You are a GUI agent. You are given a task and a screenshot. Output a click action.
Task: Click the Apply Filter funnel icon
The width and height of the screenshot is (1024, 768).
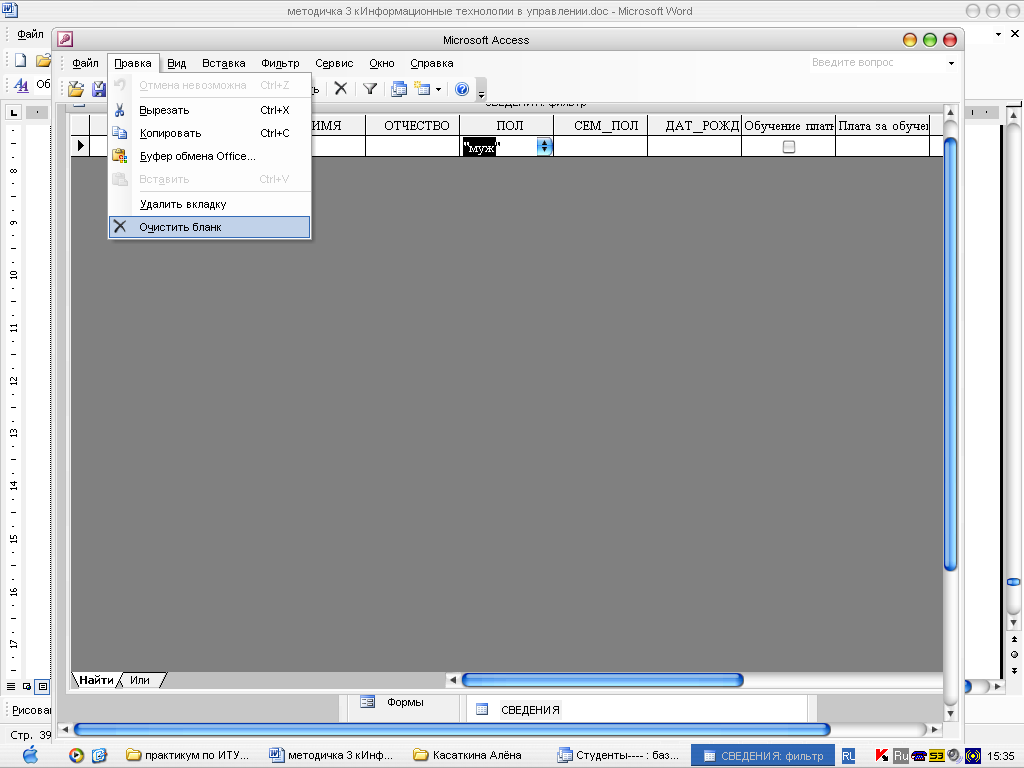point(370,88)
